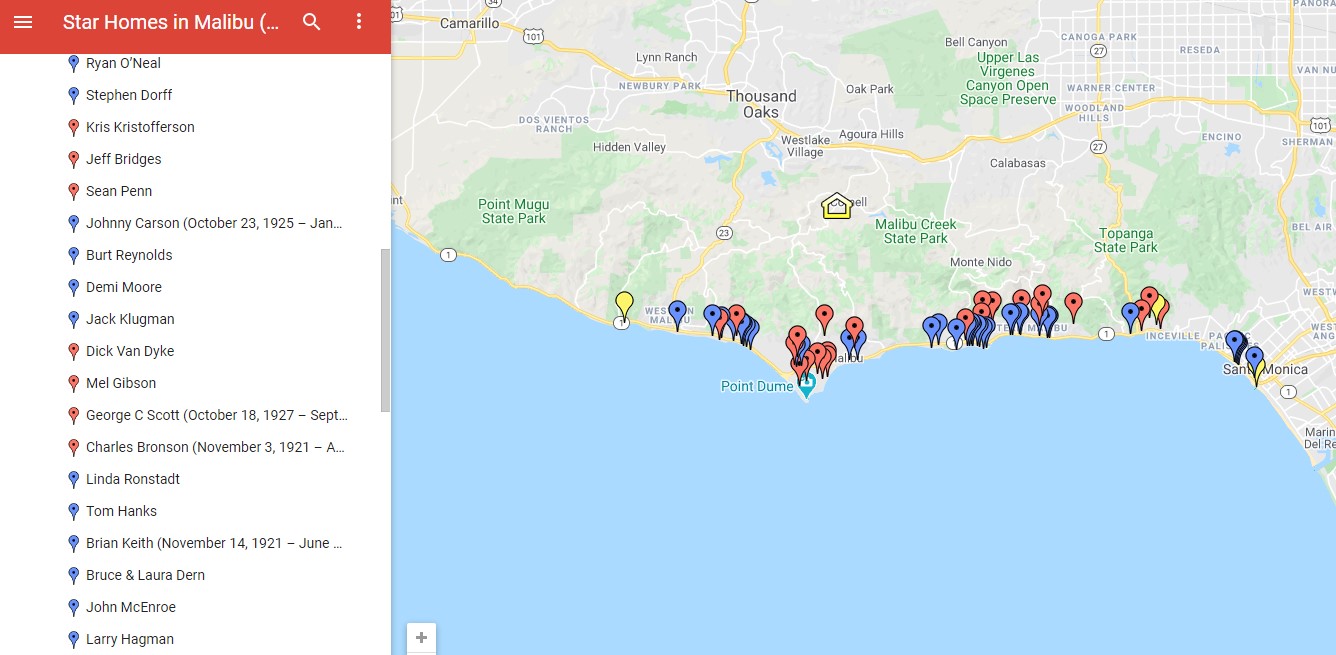
Task: Click the red pin next to Mel Gibson
Action: pyautogui.click(x=73, y=383)
